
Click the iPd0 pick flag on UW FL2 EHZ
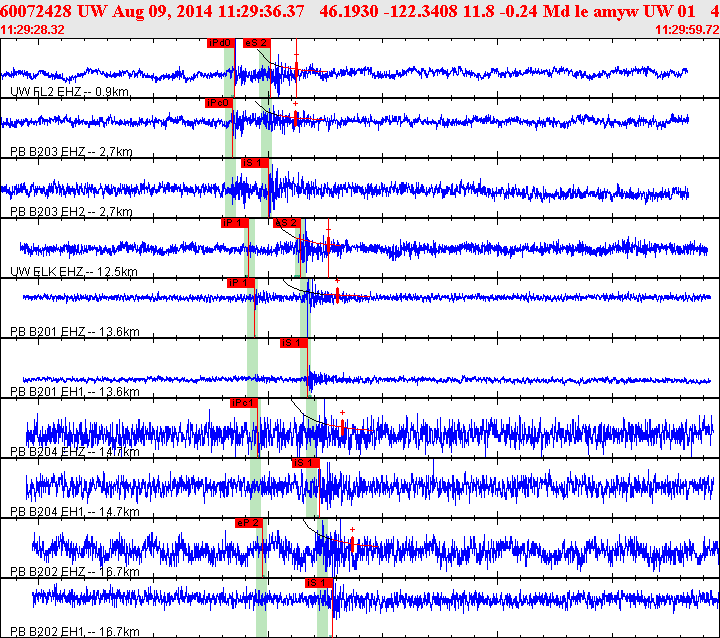(220, 44)
